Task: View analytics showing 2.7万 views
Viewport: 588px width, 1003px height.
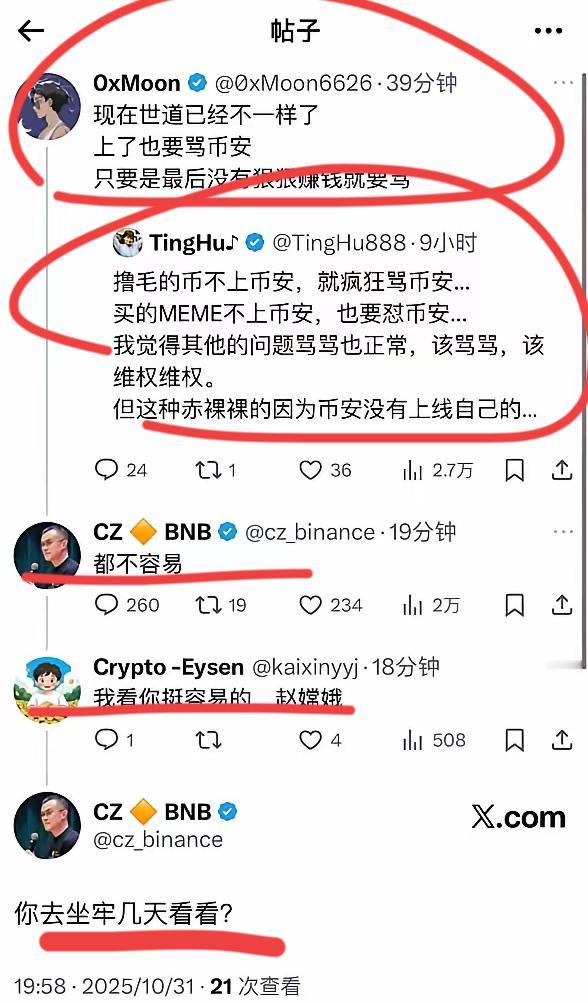Action: [x=438, y=471]
